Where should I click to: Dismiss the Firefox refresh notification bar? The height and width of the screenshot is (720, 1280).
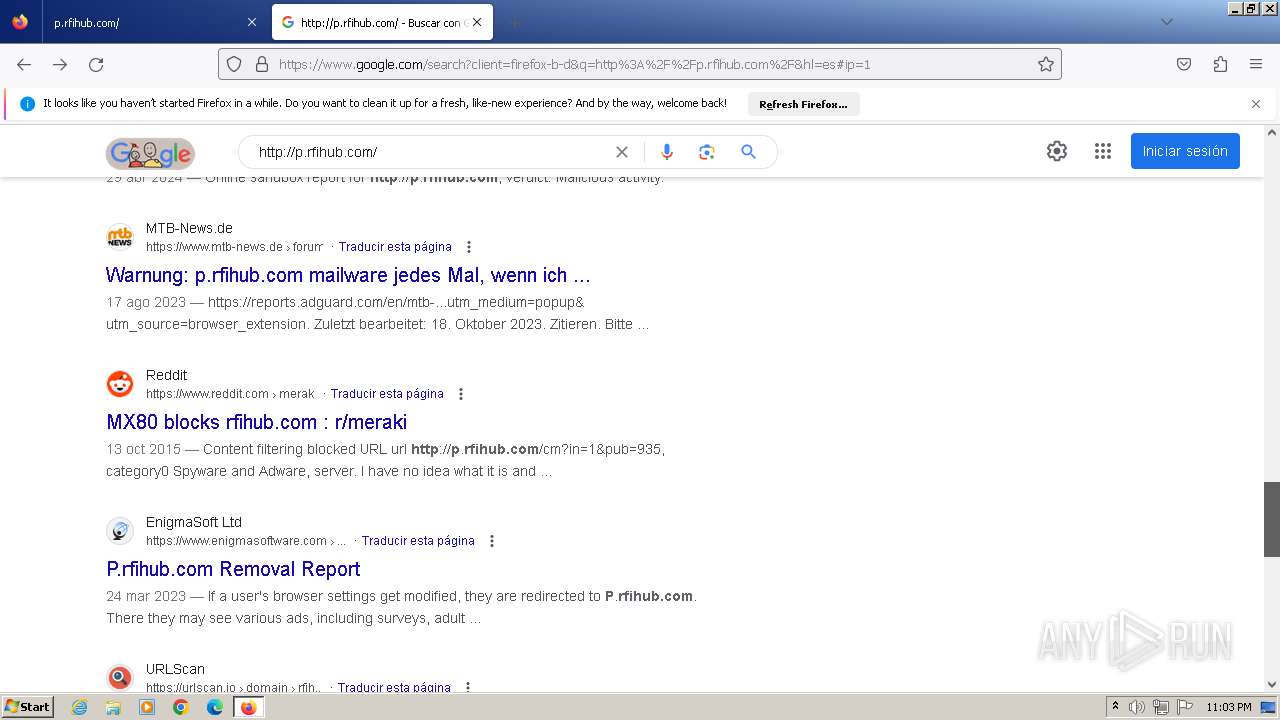click(x=1256, y=104)
